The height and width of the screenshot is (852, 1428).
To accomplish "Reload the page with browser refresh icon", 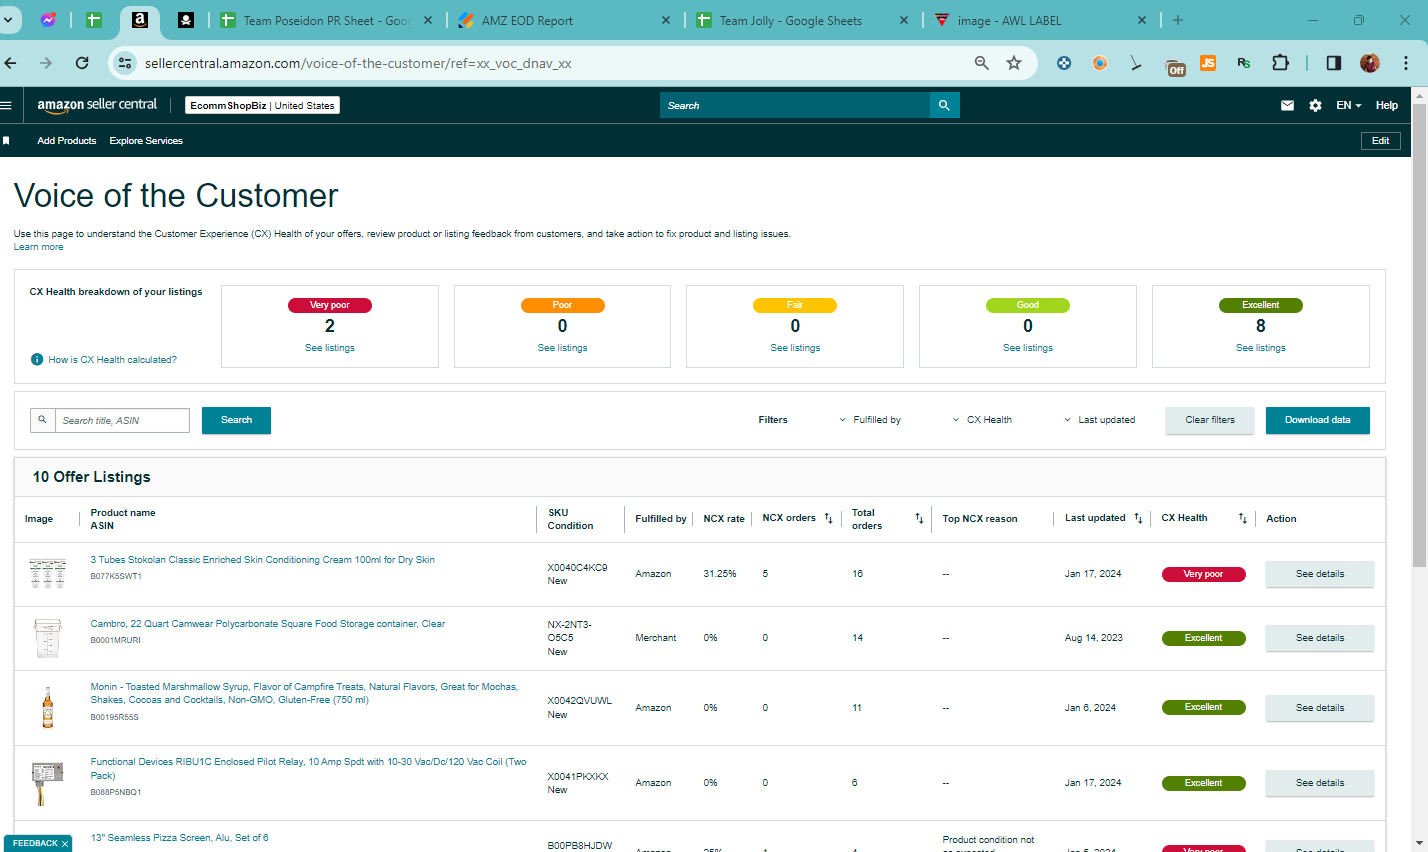I will point(82,63).
